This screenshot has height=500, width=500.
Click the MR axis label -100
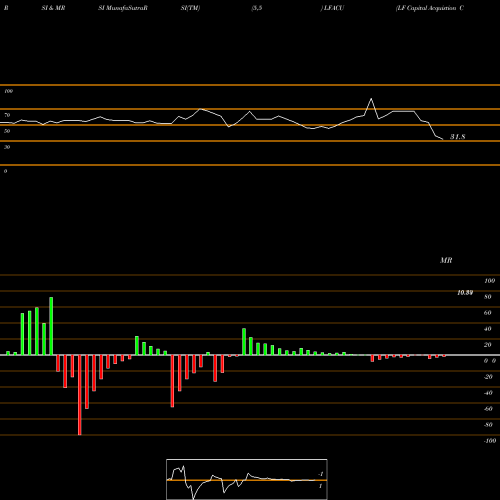click(x=490, y=441)
